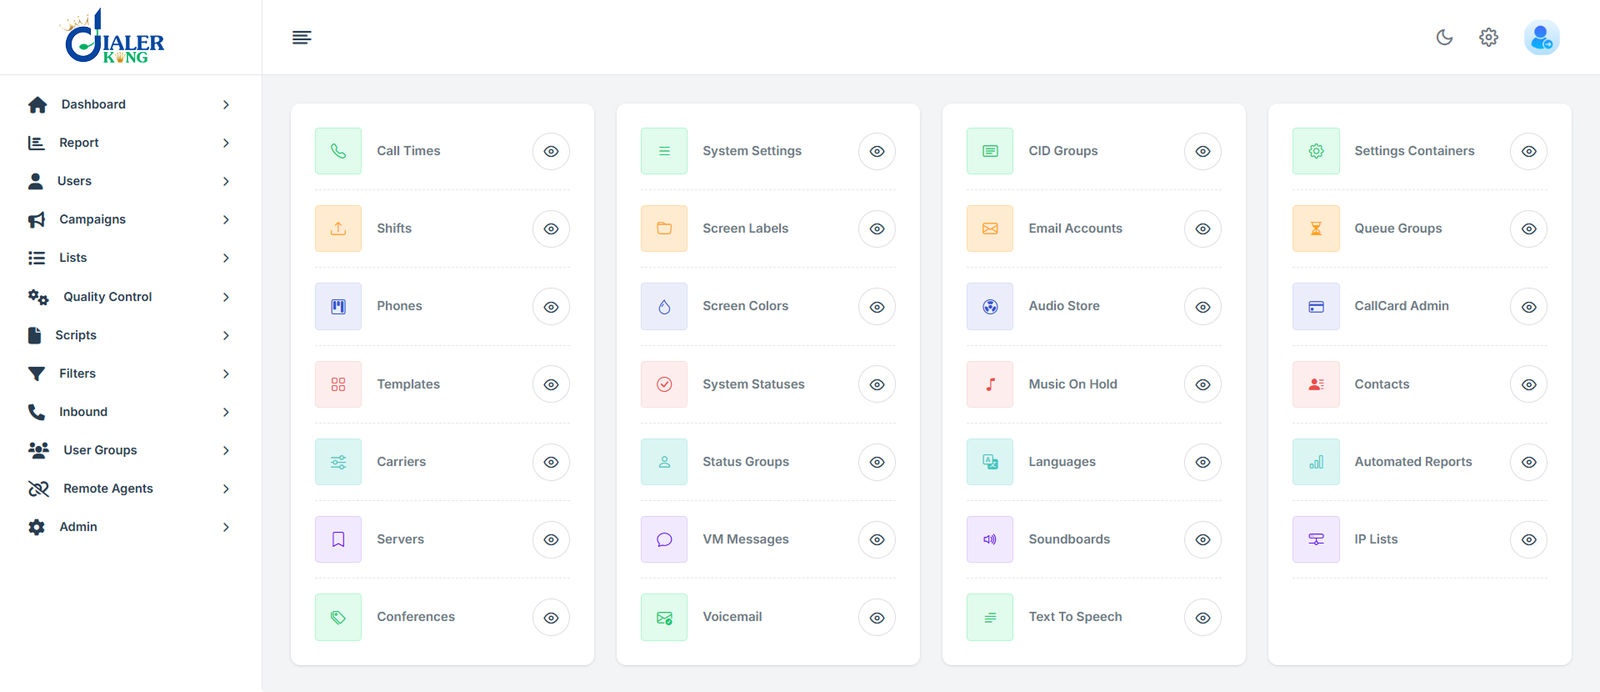Click the IP Lists icon tile

click(1316, 539)
